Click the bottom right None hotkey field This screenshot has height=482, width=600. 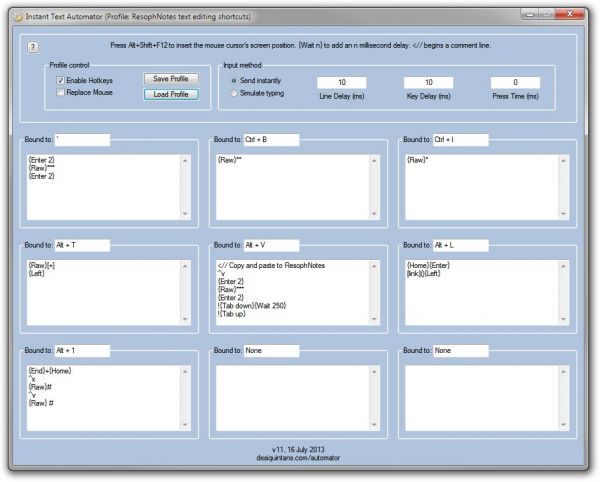[461, 351]
